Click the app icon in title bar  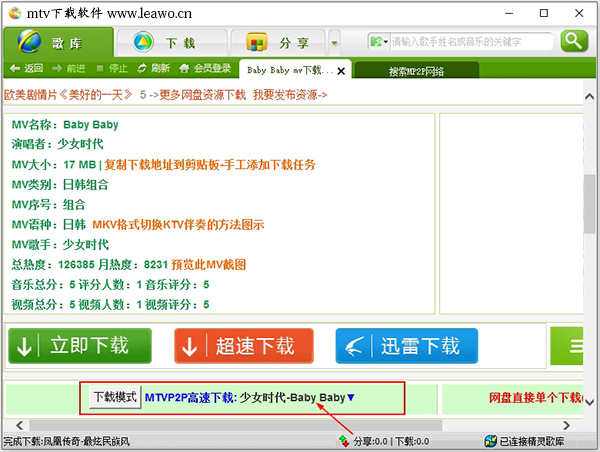click(x=15, y=13)
